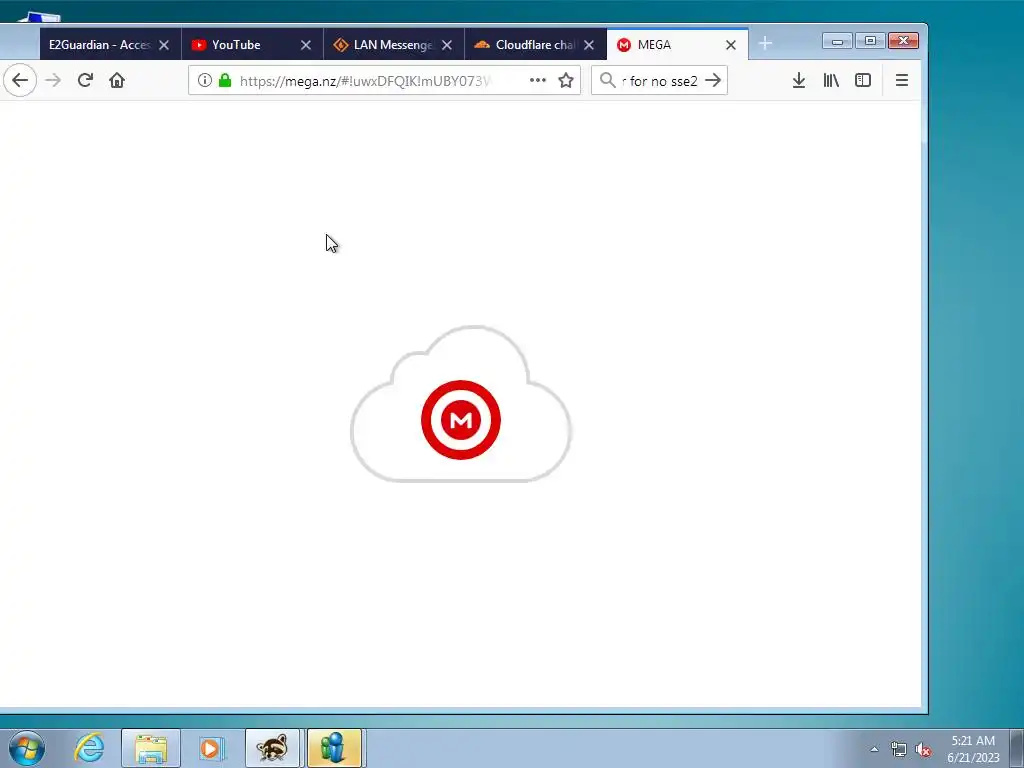Open the downloads panel

click(x=798, y=80)
